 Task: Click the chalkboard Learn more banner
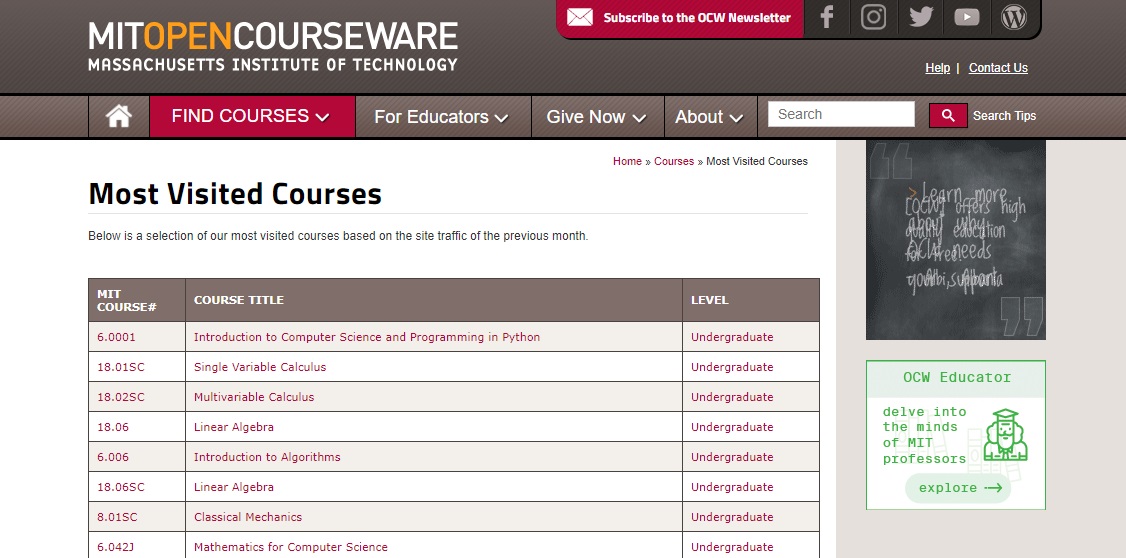(x=955, y=240)
